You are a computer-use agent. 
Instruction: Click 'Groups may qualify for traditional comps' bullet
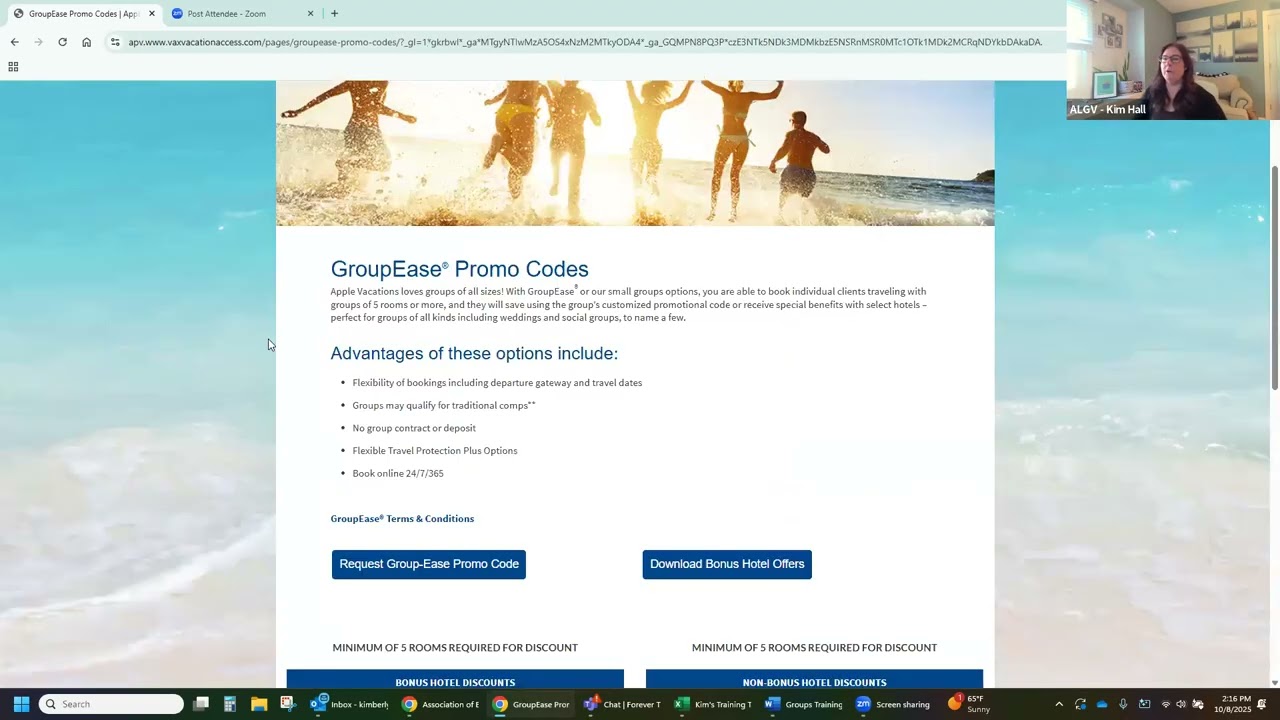(x=444, y=405)
